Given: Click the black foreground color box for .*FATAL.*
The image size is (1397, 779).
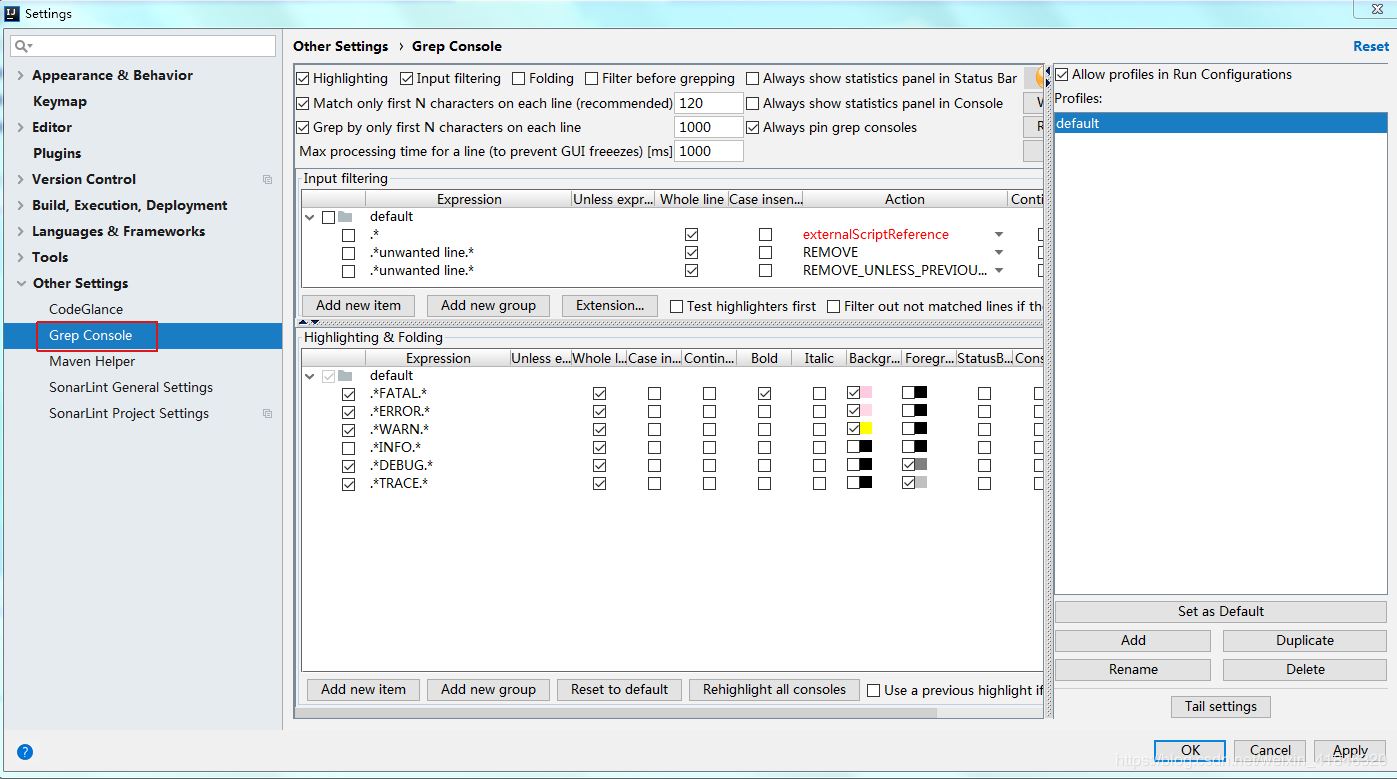Looking at the screenshot, I should [x=920, y=393].
